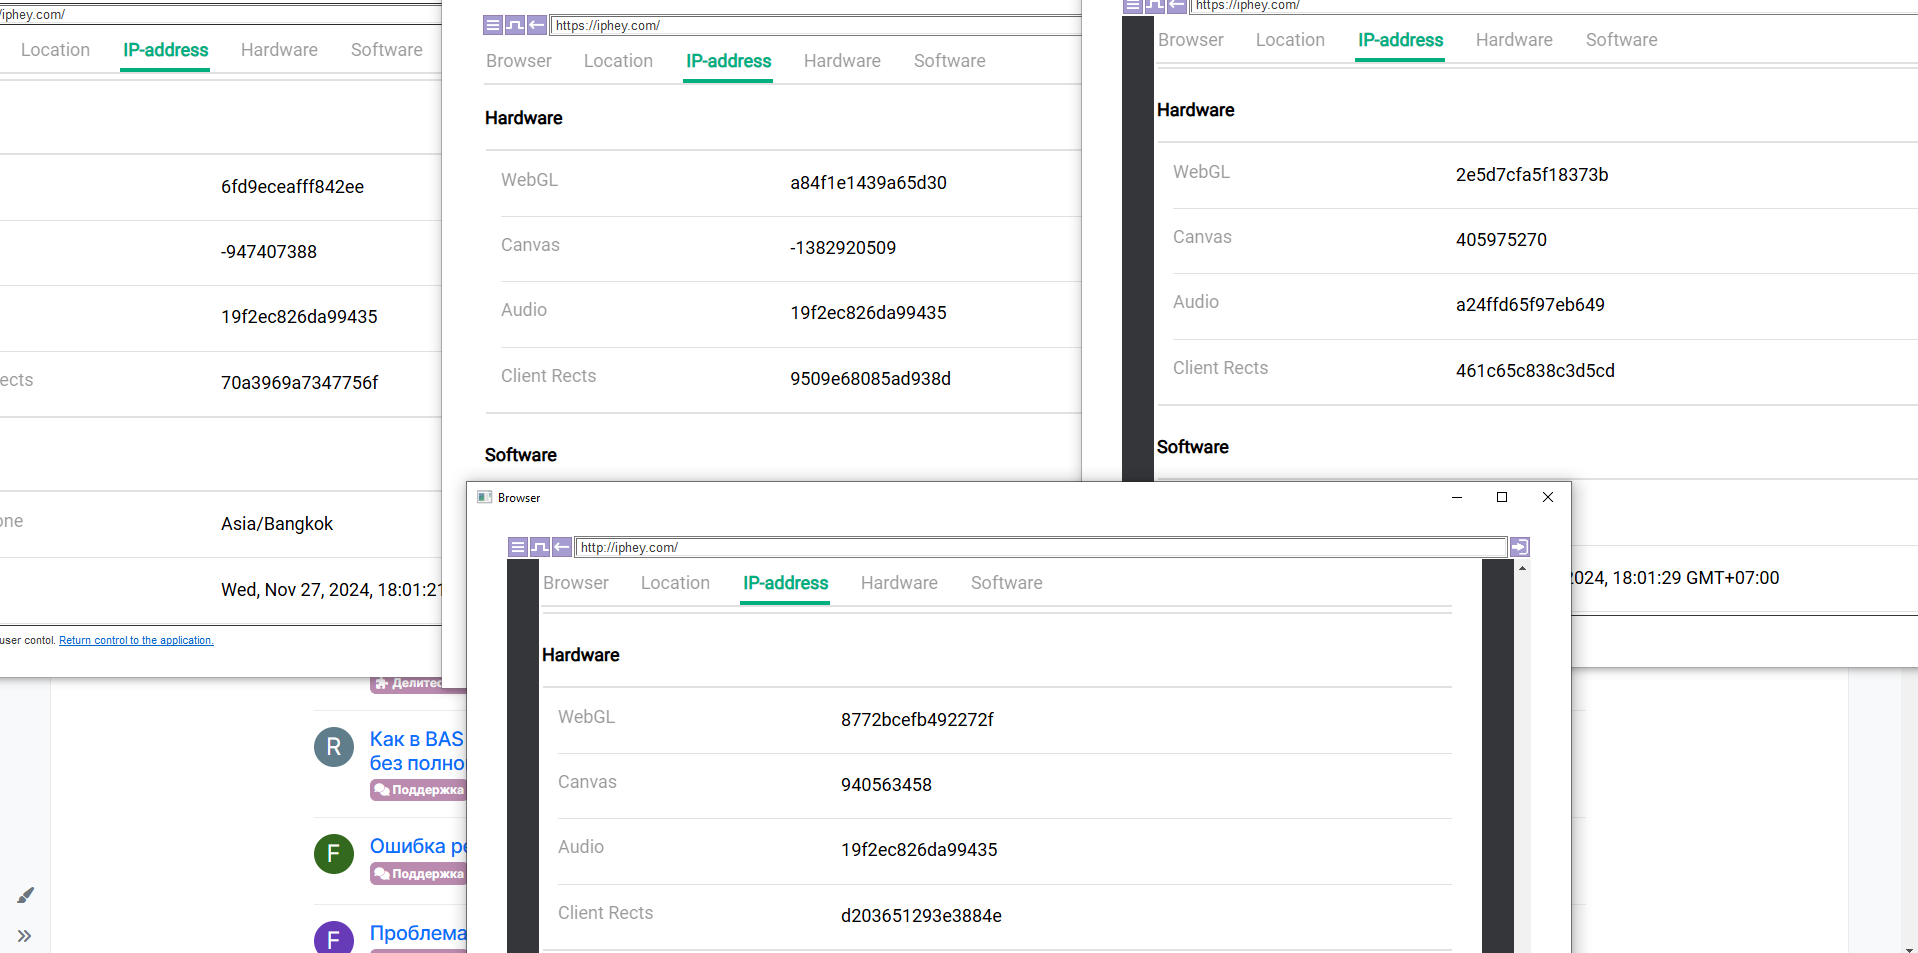
Task: Click the 'Поддержка' tag under the R avatar topic
Action: point(420,790)
